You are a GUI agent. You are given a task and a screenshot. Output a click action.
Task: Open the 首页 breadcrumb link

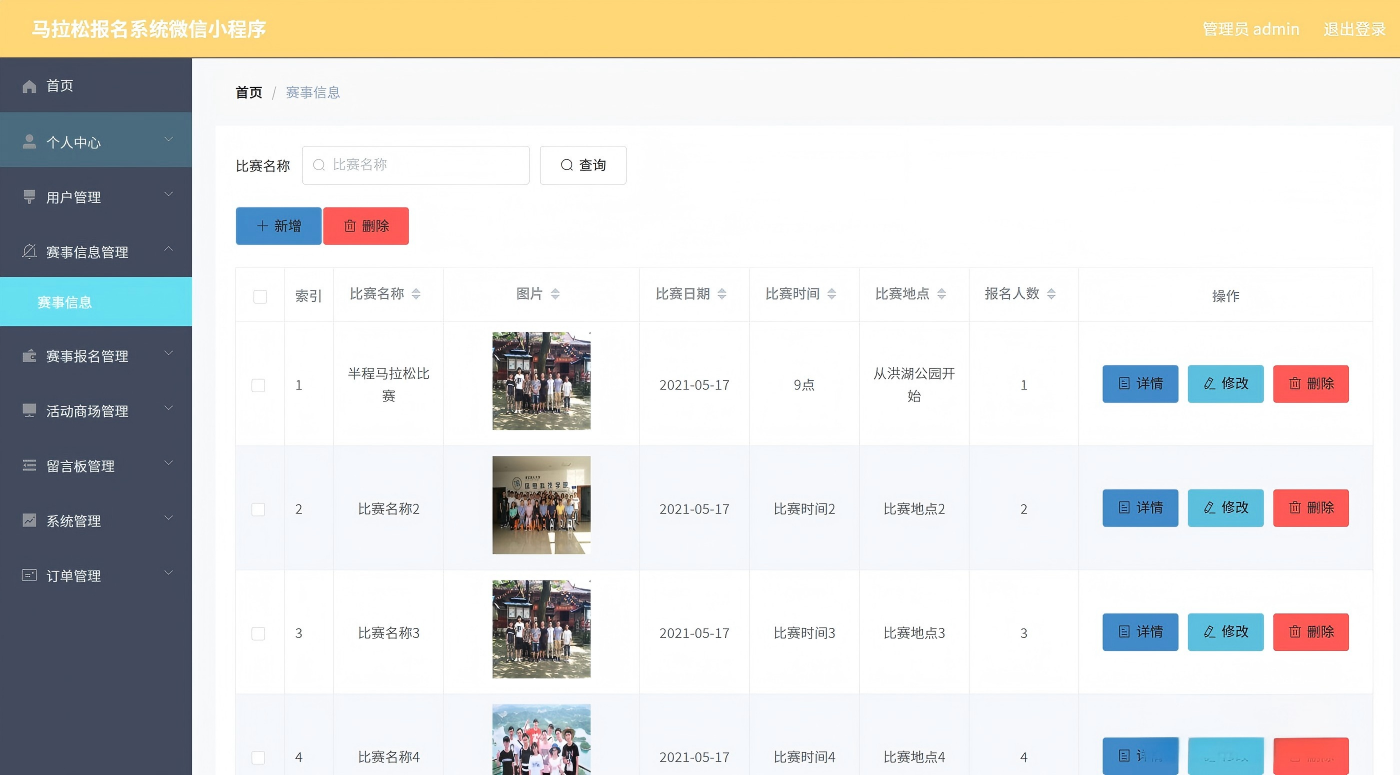[249, 92]
